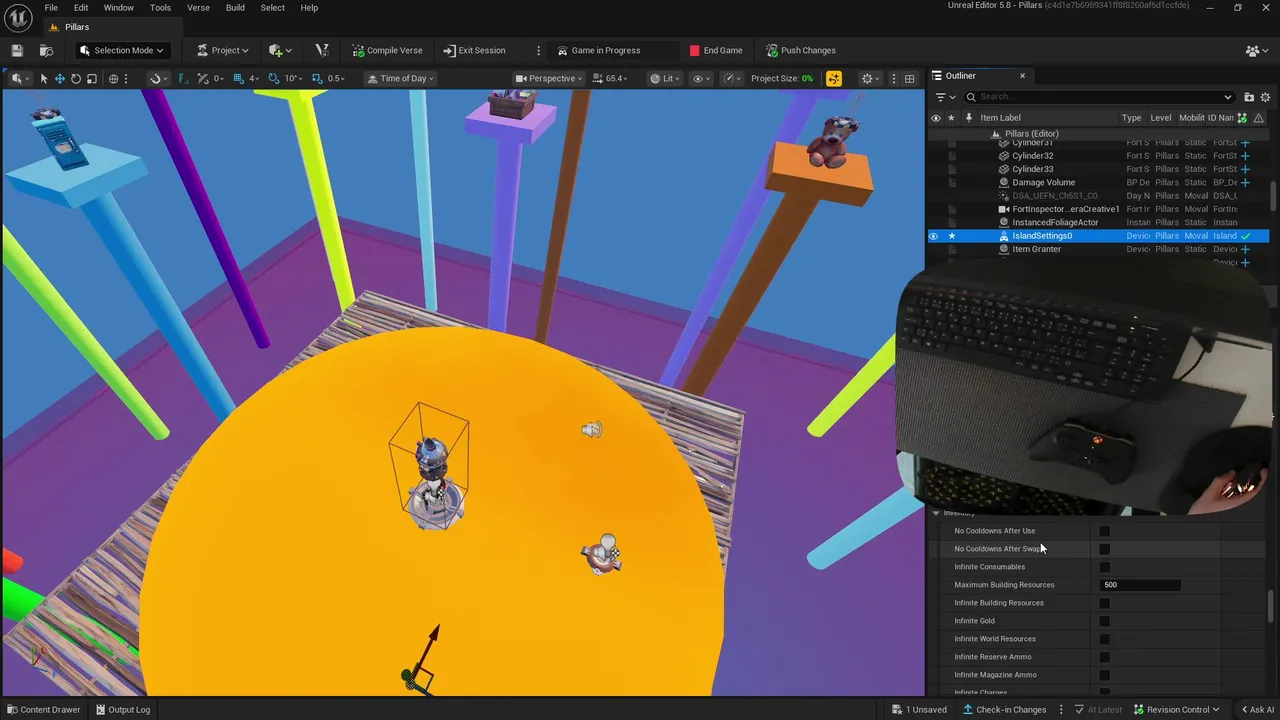The height and width of the screenshot is (720, 1280).
Task: Click Compile Verse
Action: tap(387, 50)
